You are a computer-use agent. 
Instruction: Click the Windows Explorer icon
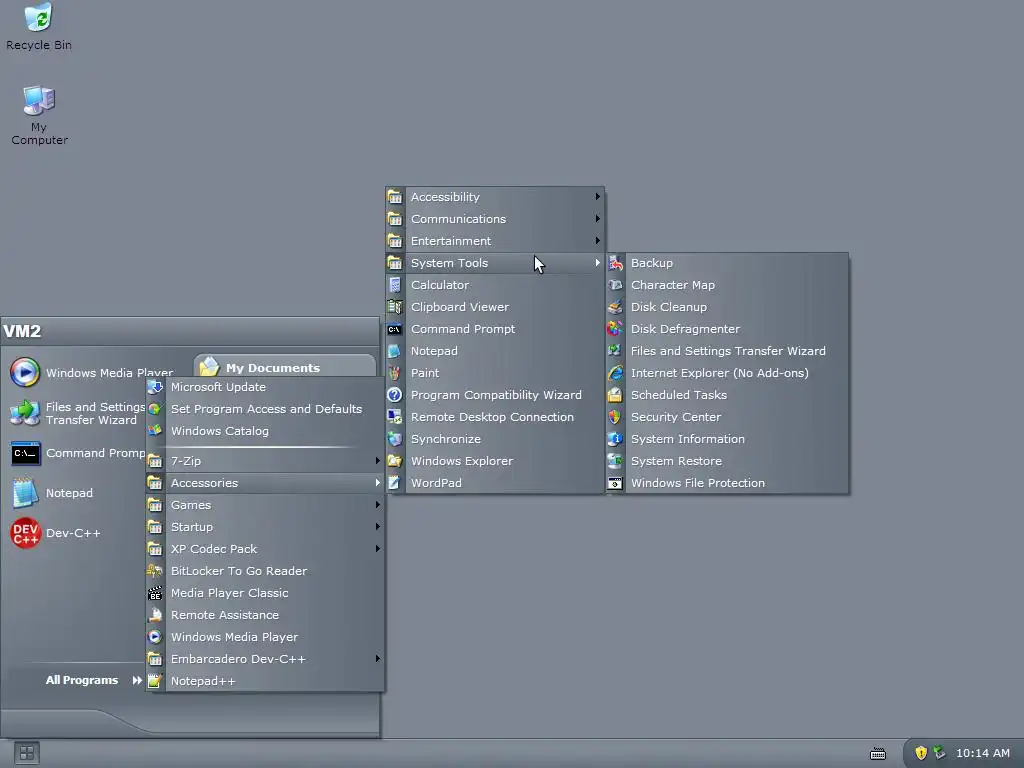click(x=394, y=461)
